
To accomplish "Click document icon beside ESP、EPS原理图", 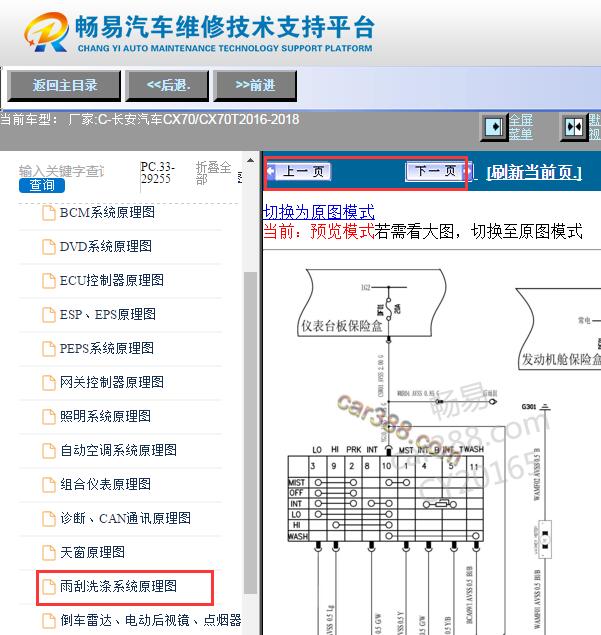I will (49, 315).
